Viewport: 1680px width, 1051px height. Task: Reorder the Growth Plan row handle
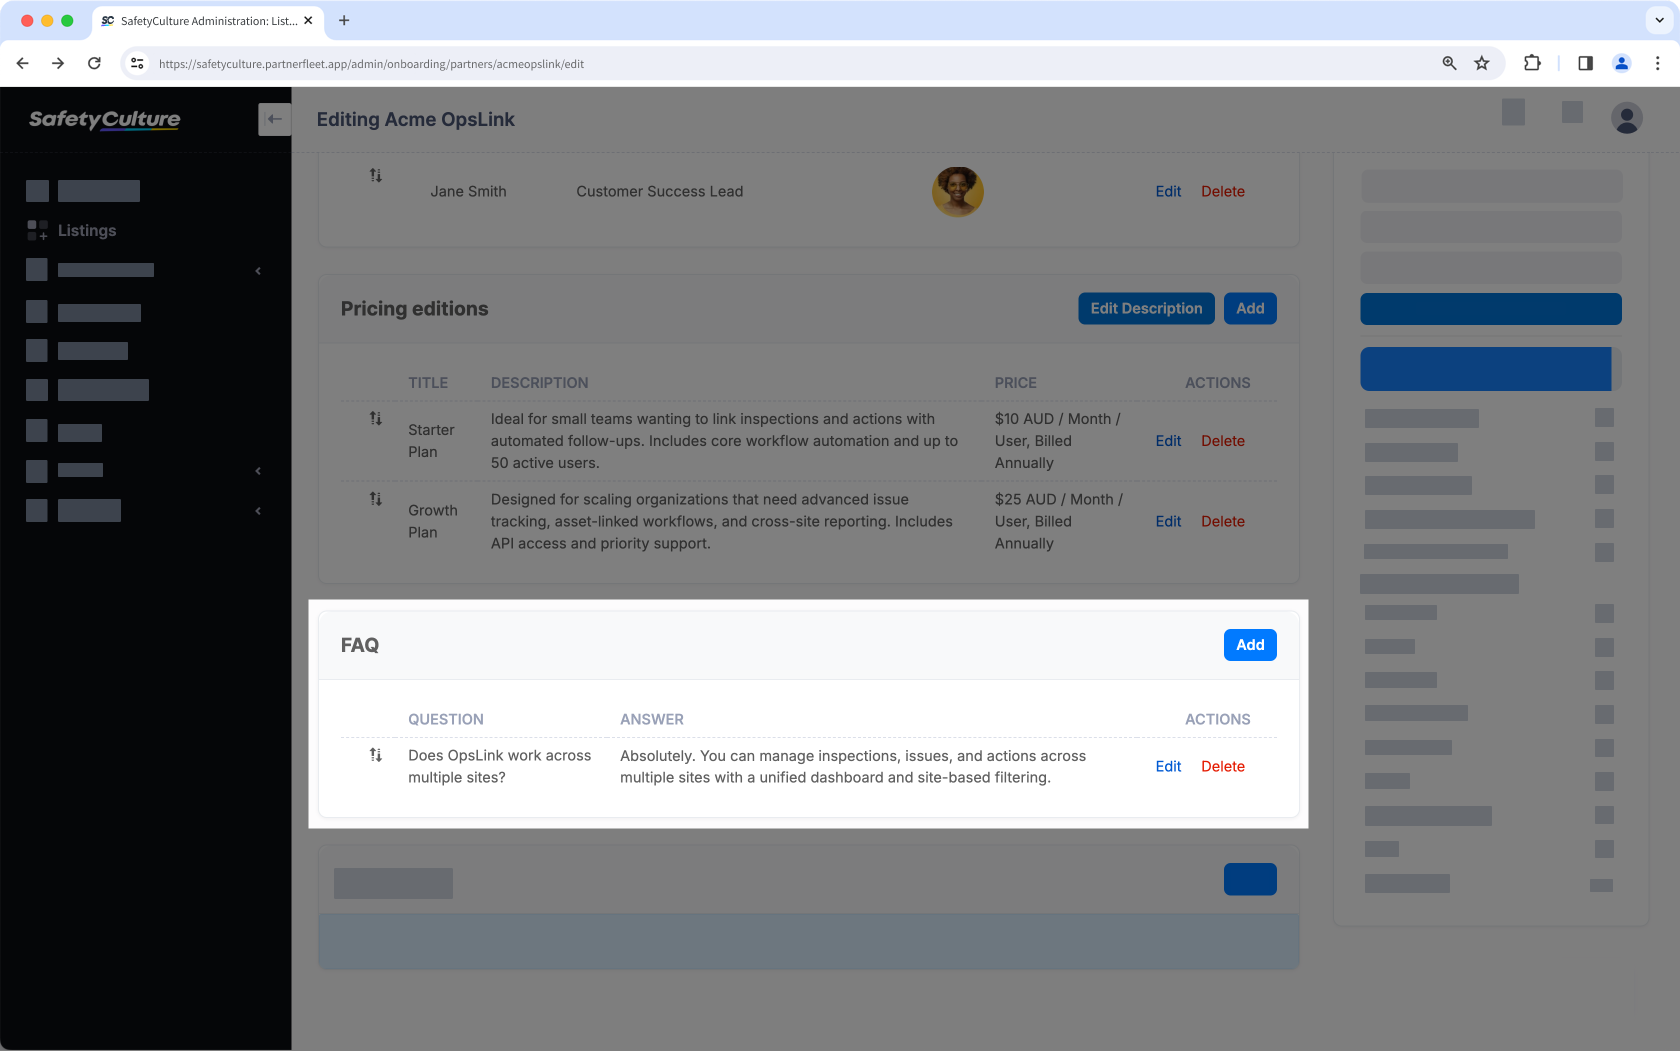point(376,498)
